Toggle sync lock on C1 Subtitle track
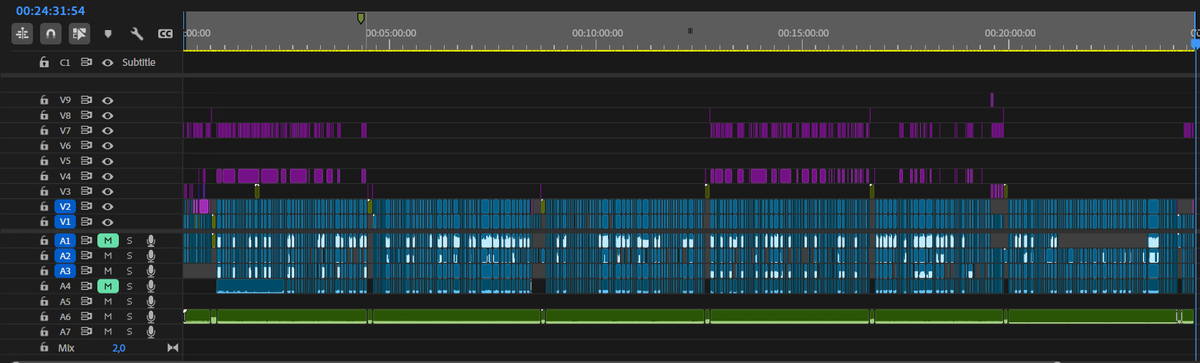 click(x=87, y=62)
